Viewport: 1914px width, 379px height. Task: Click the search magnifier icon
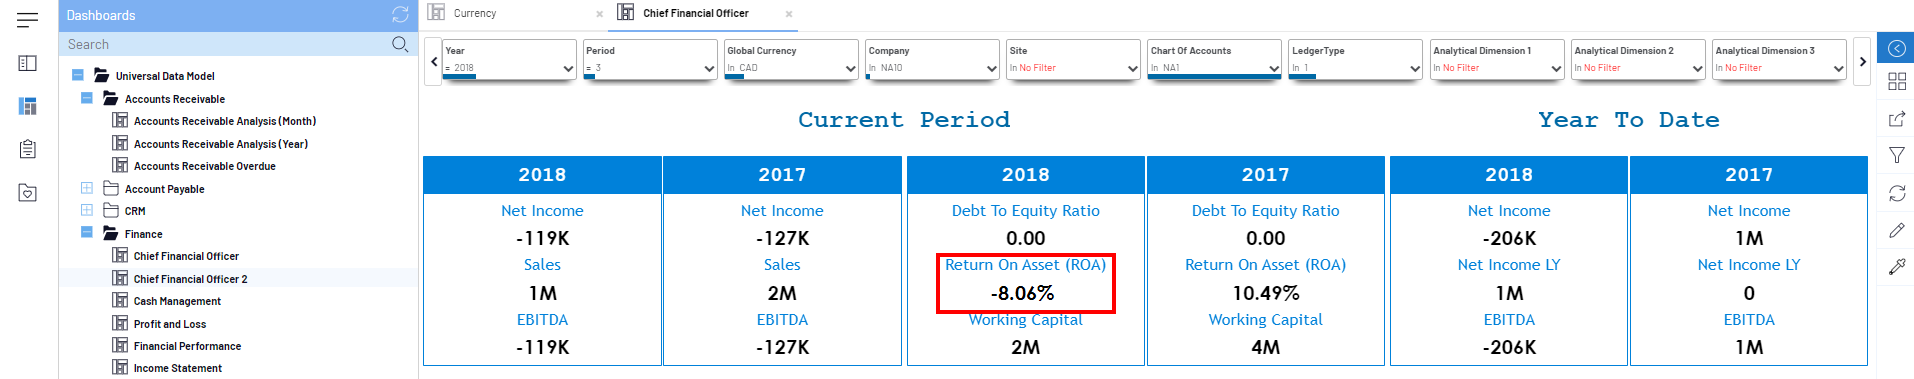click(x=400, y=44)
